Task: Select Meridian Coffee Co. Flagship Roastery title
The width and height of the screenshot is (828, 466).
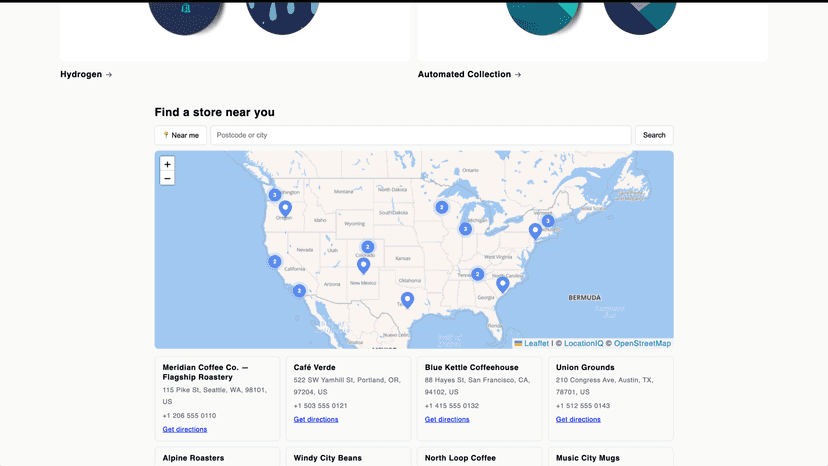Action: point(205,372)
